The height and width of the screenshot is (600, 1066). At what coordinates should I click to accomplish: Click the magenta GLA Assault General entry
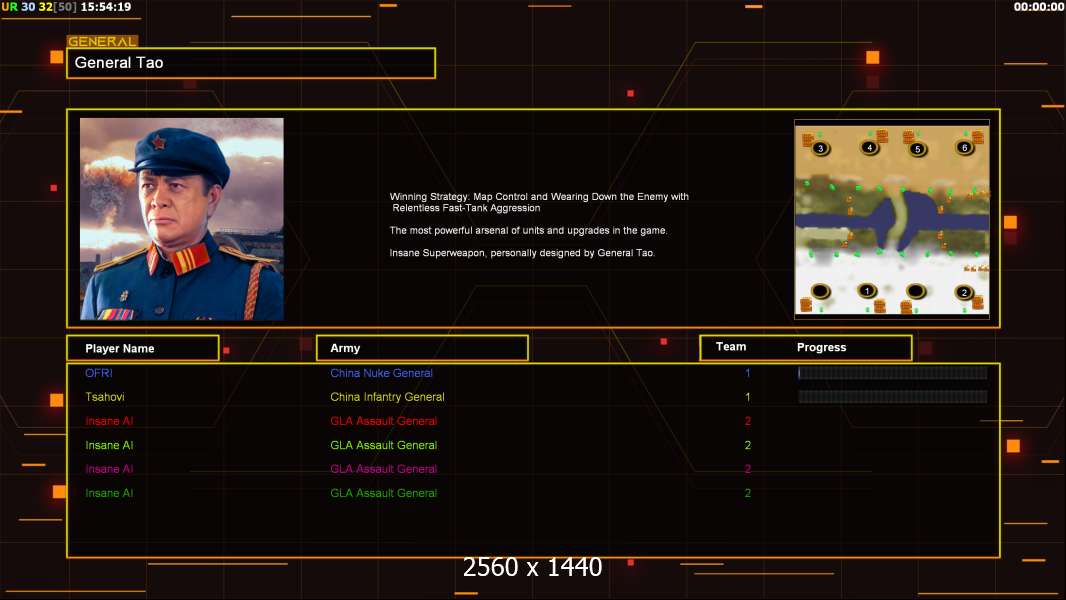pos(383,469)
